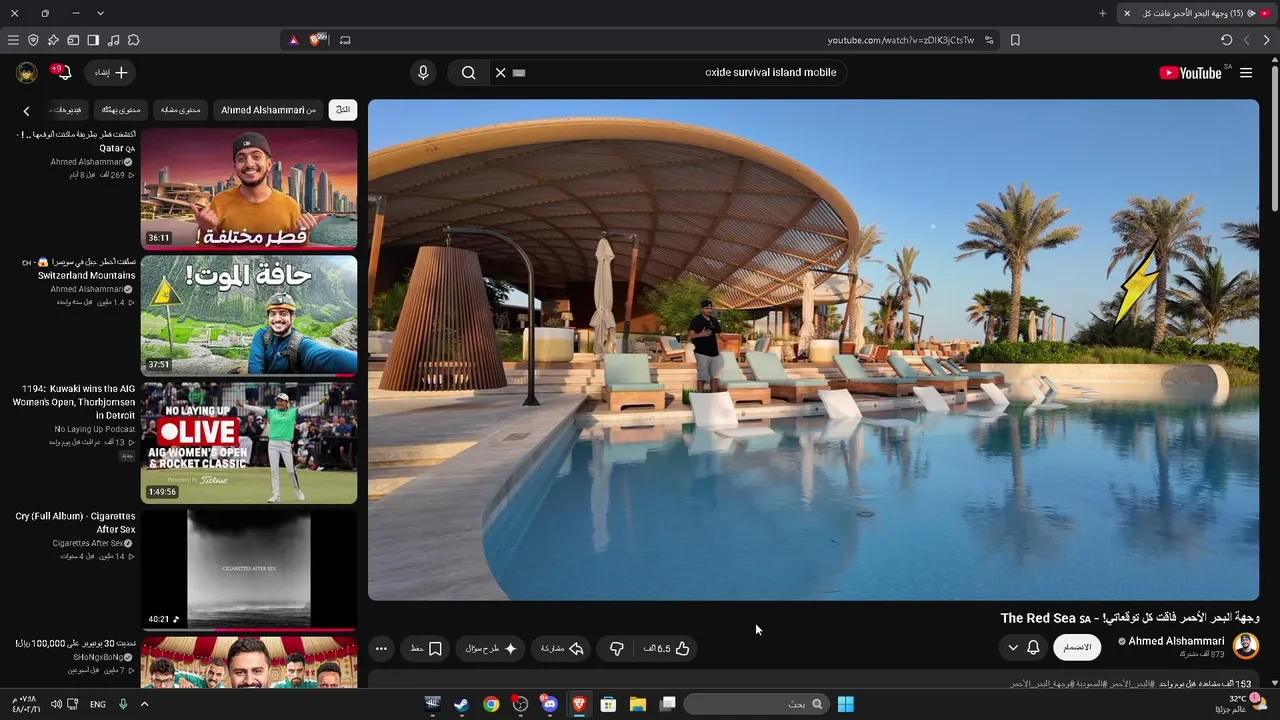This screenshot has height=720, width=1280.
Task: Open the on-screen keyboard in search box
Action: [x=519, y=73]
